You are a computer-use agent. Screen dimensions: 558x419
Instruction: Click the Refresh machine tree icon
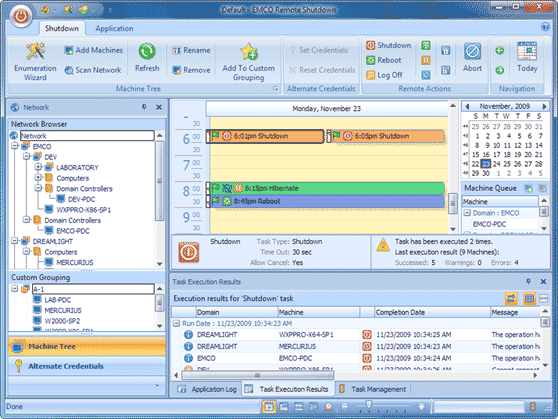[x=147, y=52]
